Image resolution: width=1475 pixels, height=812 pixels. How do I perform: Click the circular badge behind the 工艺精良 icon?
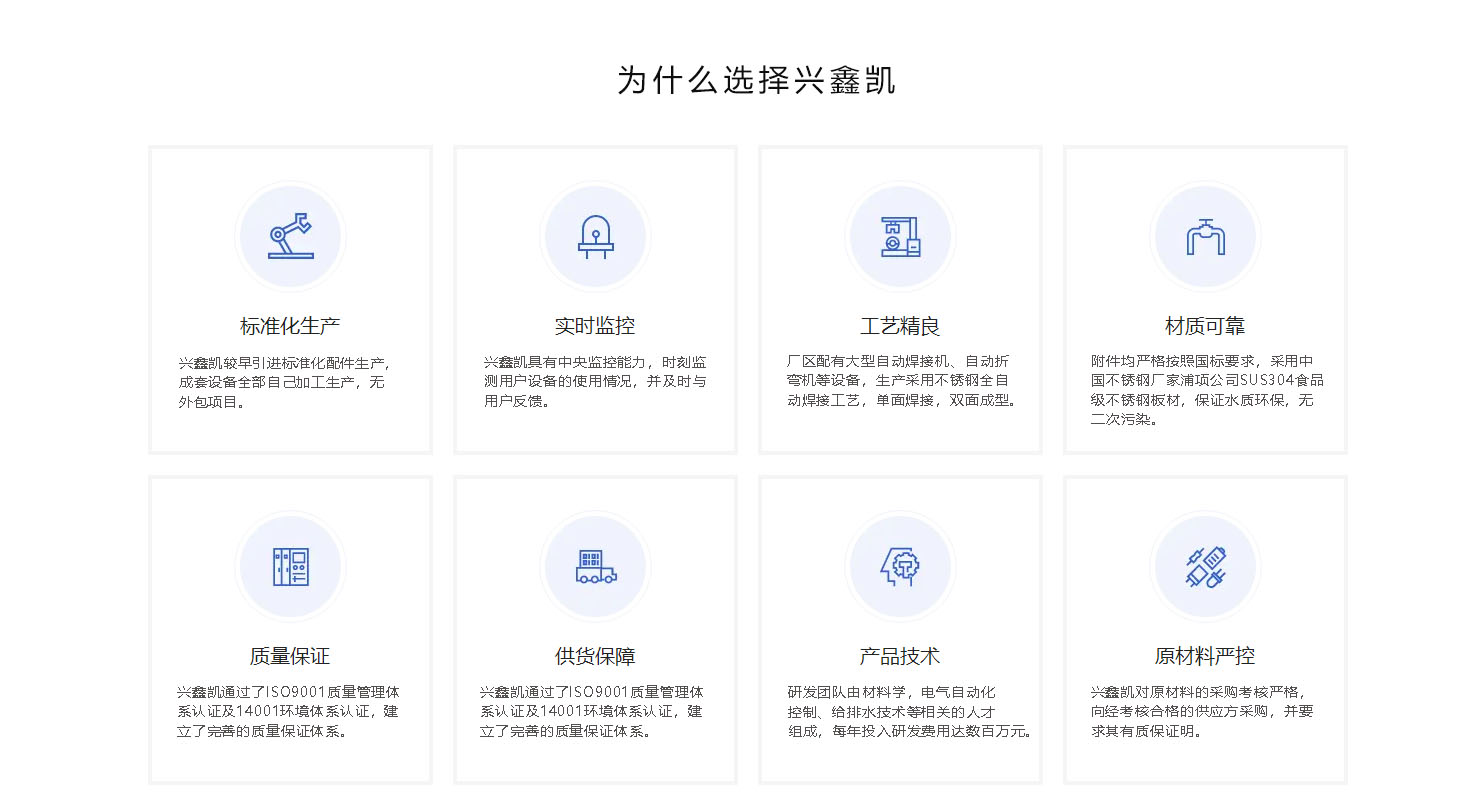click(900, 235)
